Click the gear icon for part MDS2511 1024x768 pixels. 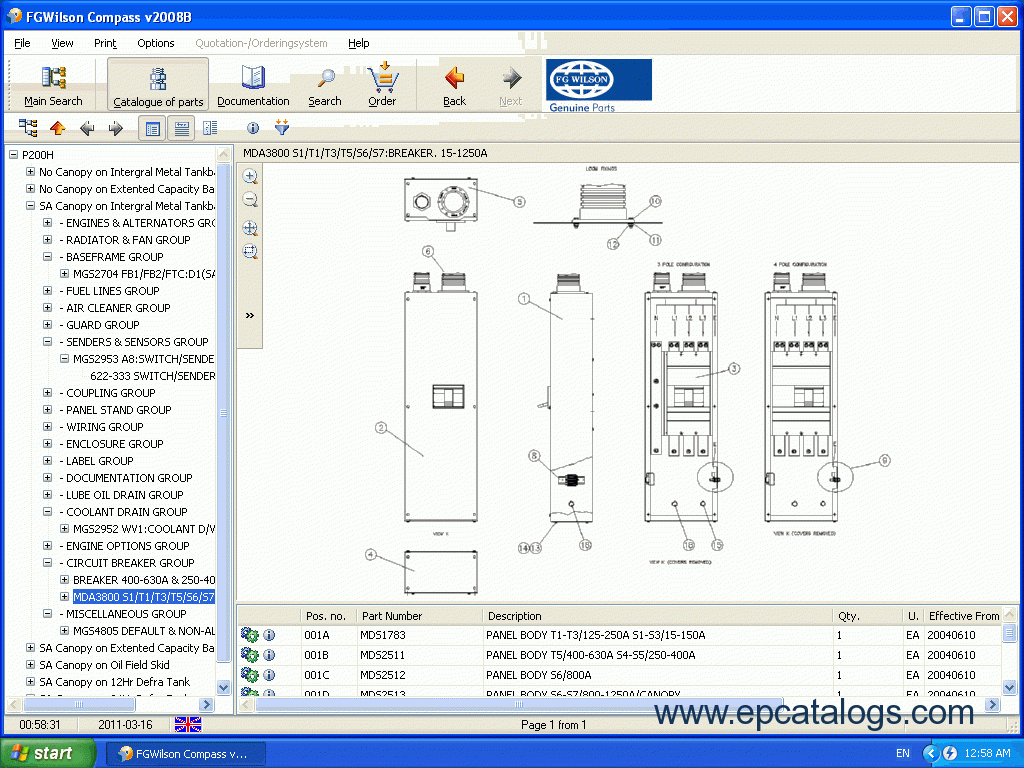tap(249, 655)
